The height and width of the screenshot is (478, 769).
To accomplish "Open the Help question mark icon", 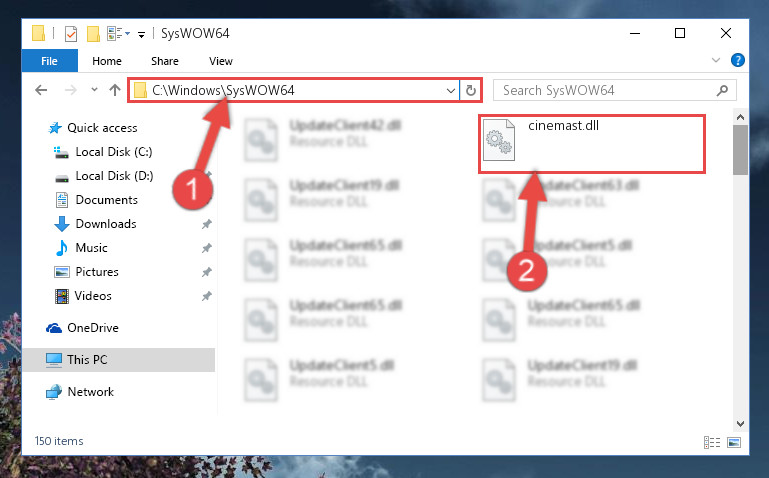I will [x=738, y=60].
